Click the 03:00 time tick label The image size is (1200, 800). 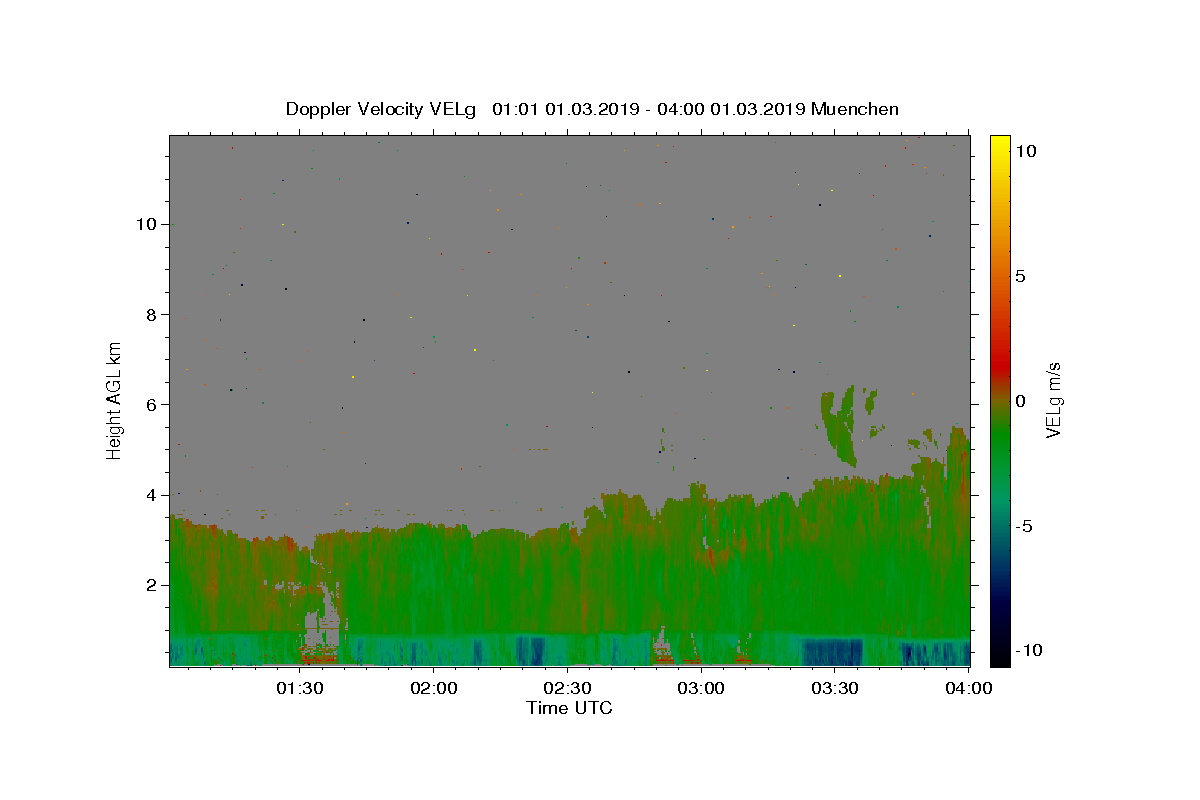(x=701, y=688)
